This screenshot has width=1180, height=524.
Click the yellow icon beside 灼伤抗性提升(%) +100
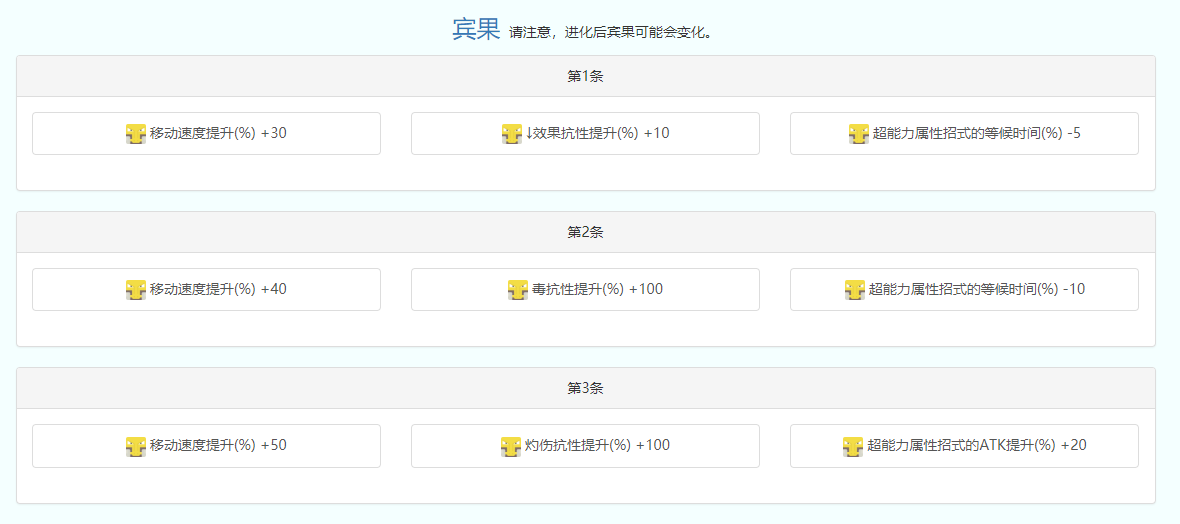511,446
